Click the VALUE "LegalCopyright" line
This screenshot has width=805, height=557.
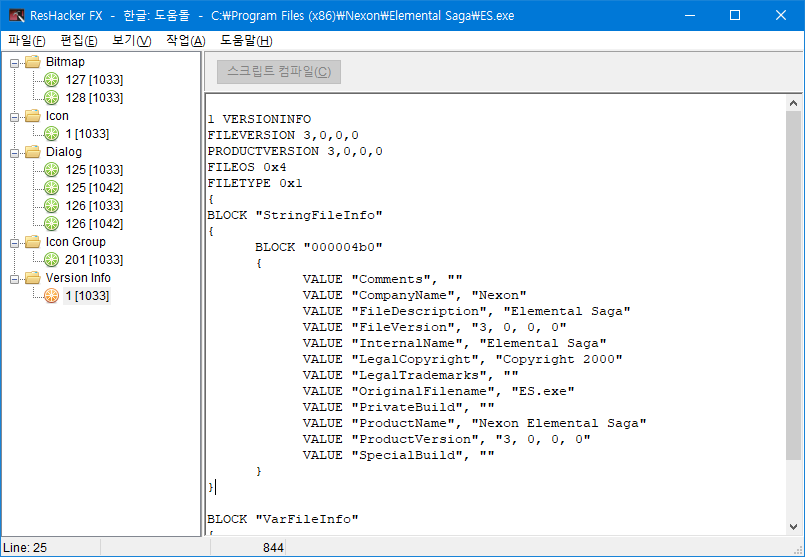point(463,359)
